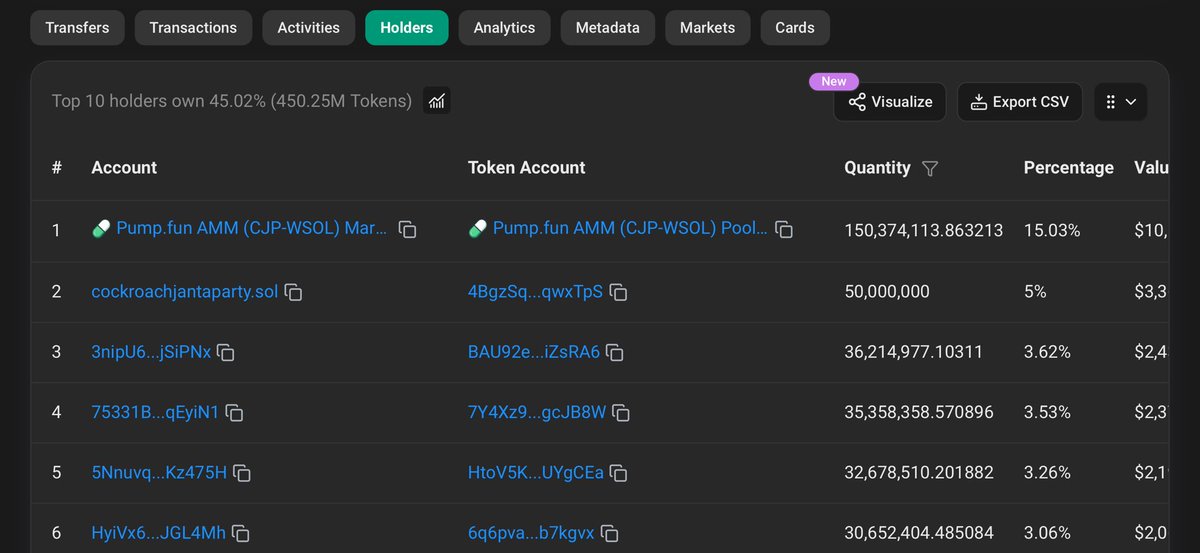Click quantity 36,214,977.10311
This screenshot has height=553, width=1200.
point(914,352)
